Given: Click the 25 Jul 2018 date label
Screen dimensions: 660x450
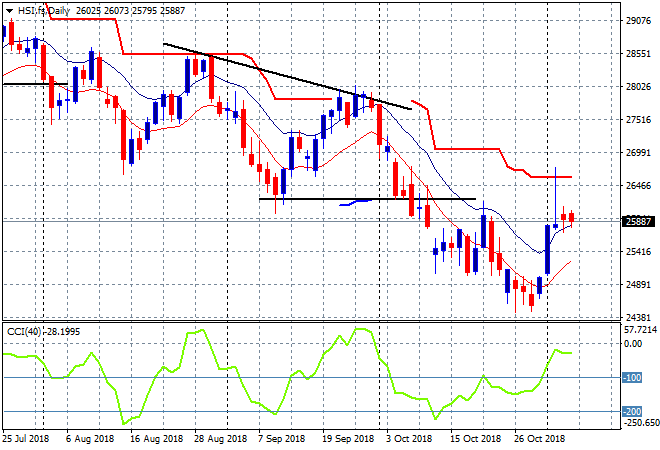Looking at the screenshot, I should (x=26, y=439).
